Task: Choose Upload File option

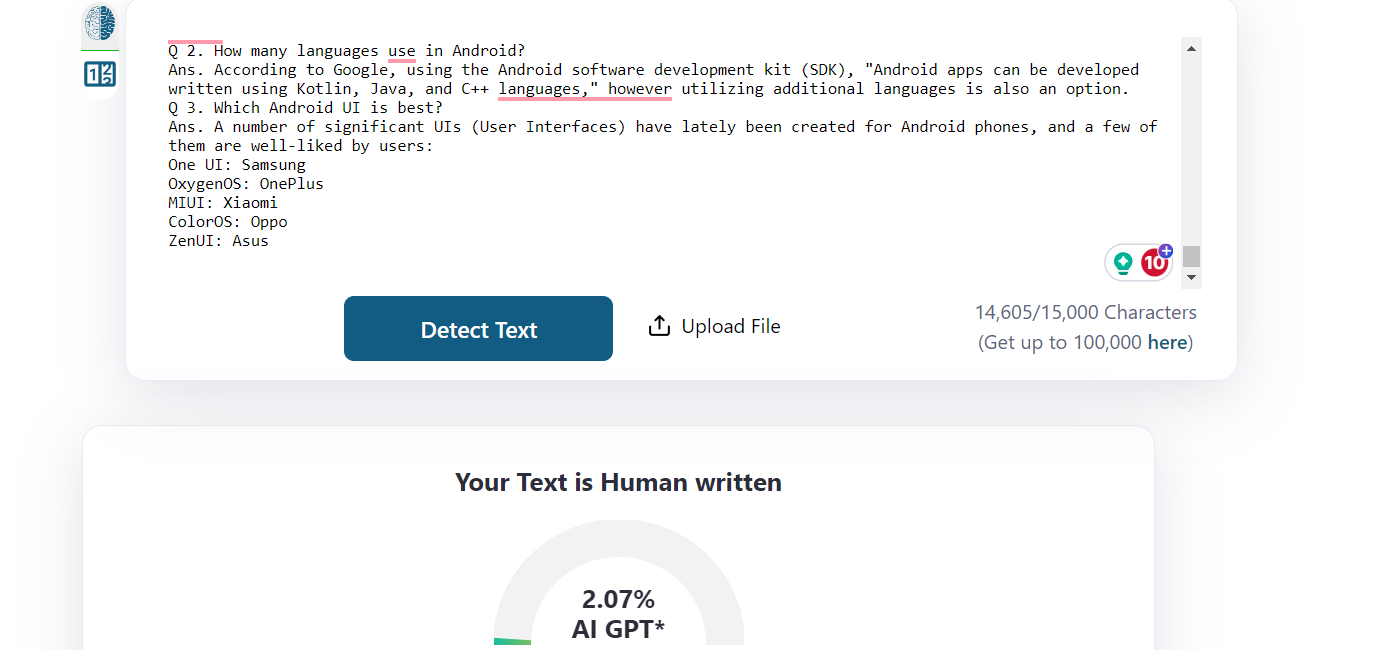Action: pyautogui.click(x=714, y=326)
